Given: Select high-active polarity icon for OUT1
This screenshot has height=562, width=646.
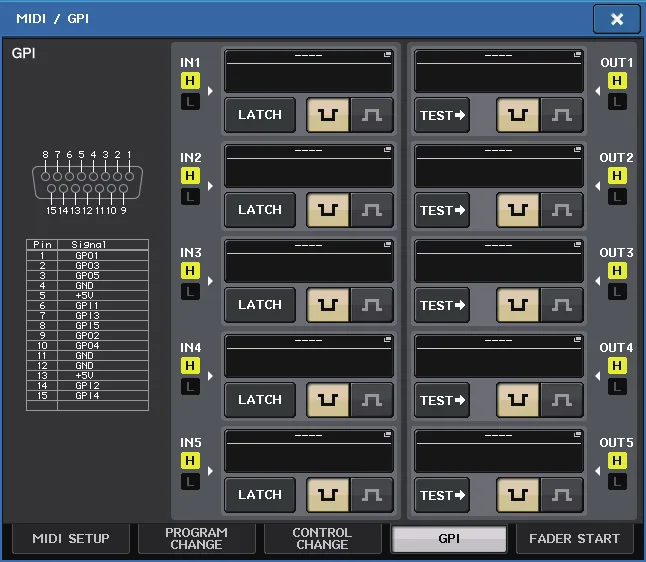Looking at the screenshot, I should (x=562, y=115).
